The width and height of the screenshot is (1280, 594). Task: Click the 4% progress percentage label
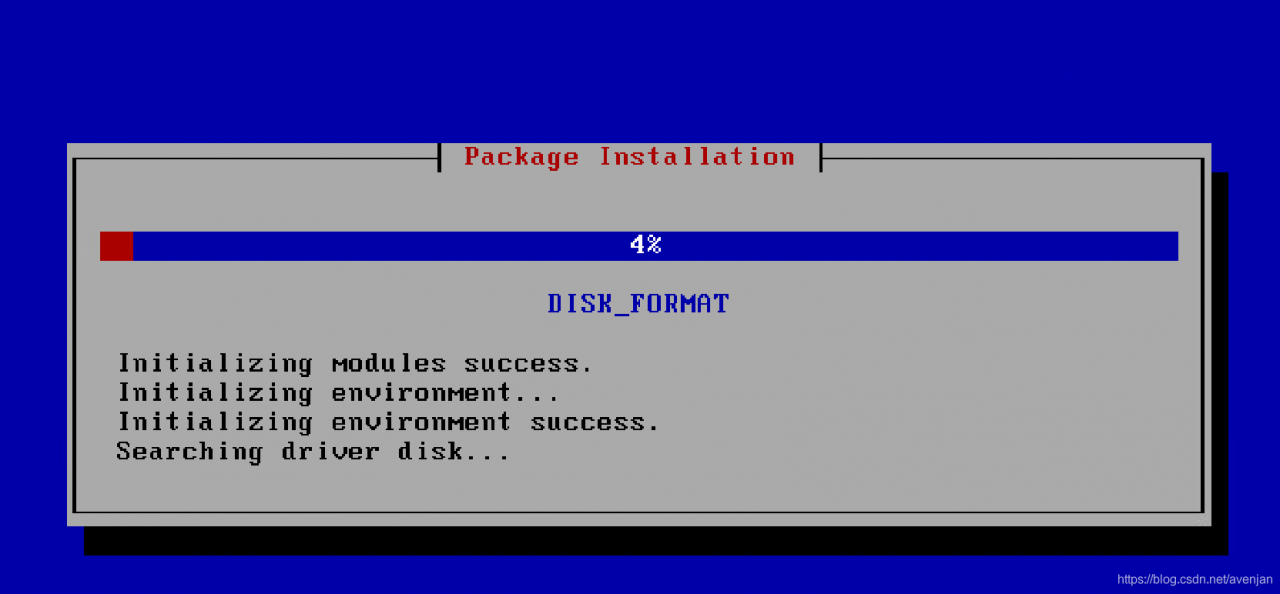[646, 245]
